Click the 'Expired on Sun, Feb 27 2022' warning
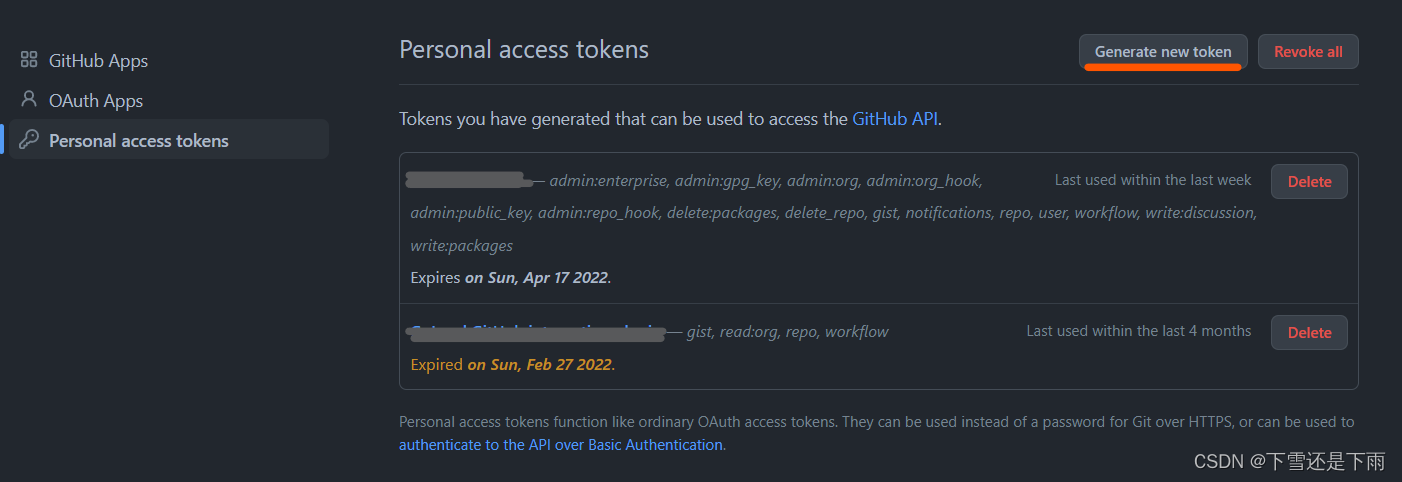Image resolution: width=1402 pixels, height=482 pixels. (x=512, y=365)
